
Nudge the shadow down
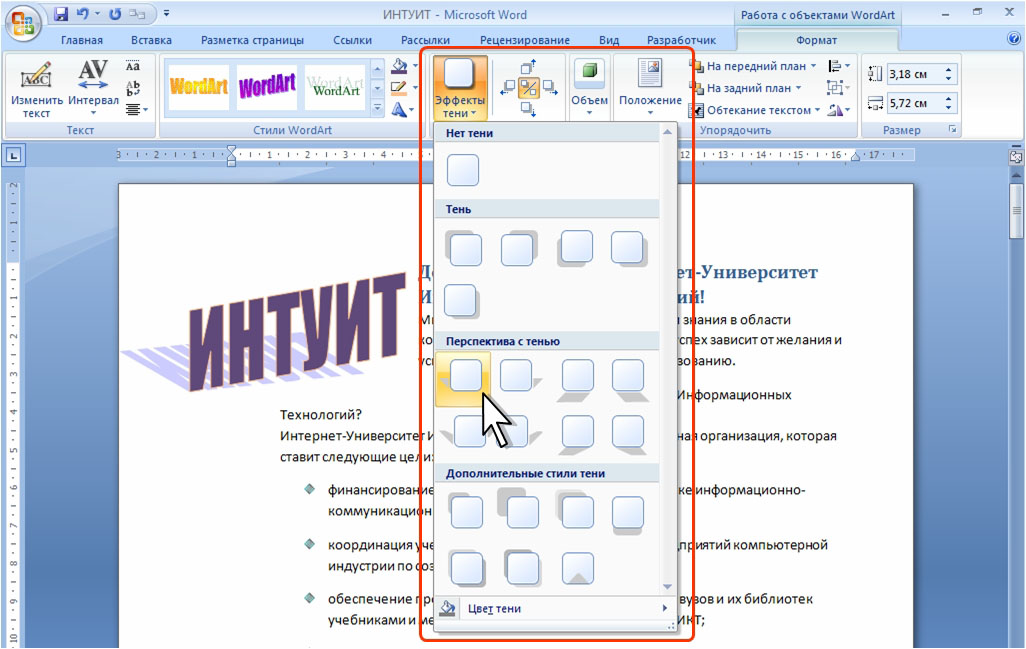[529, 109]
